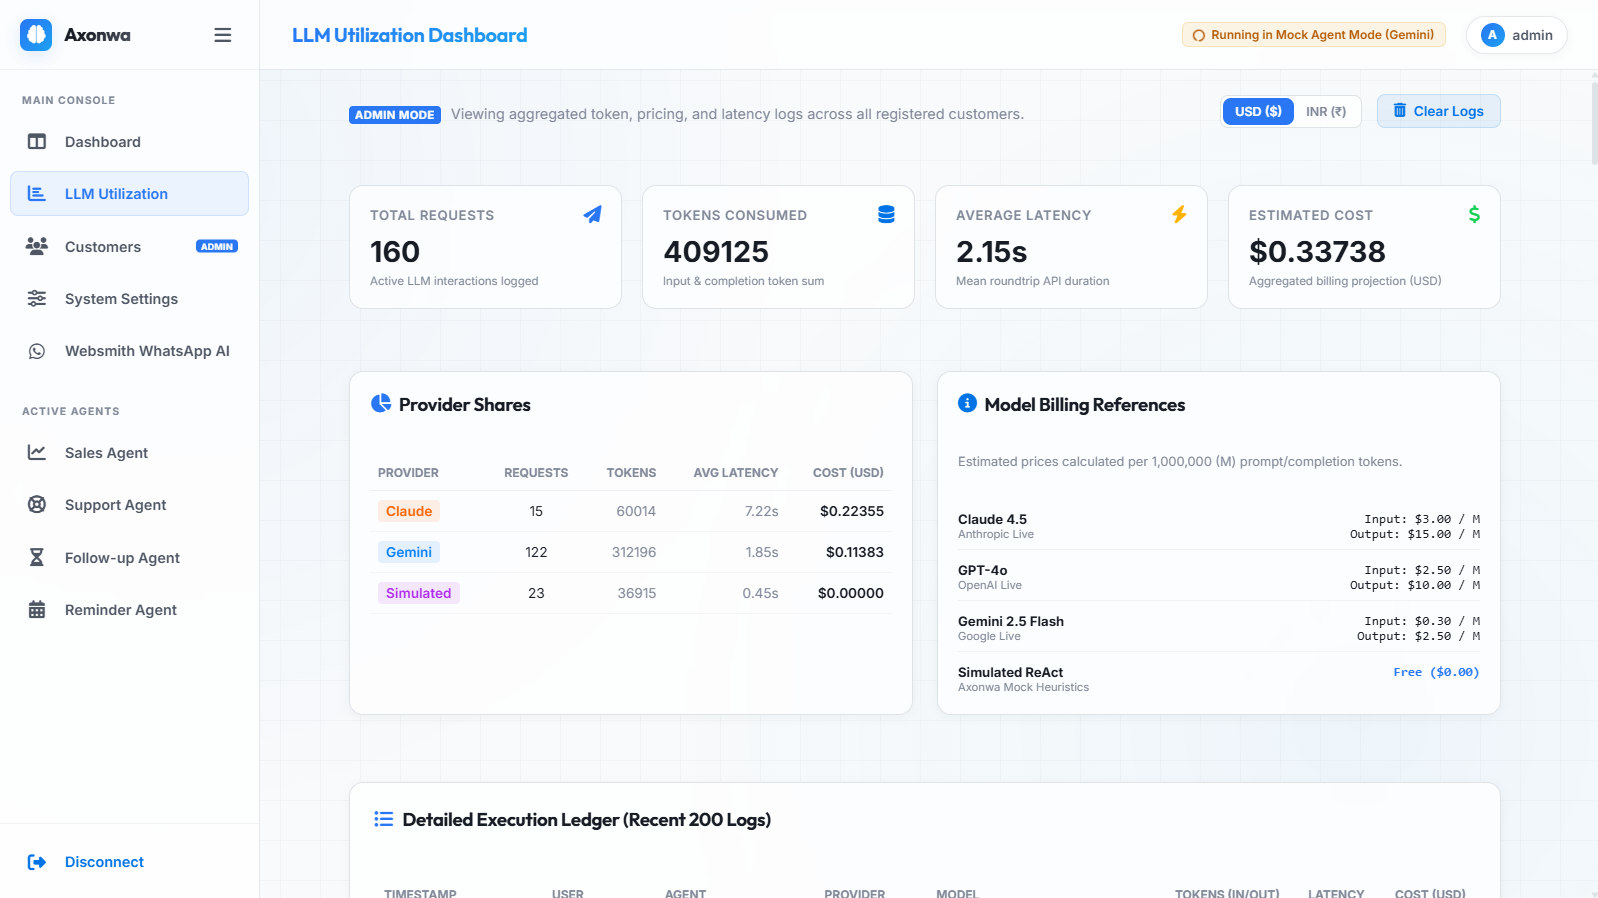1598x898 pixels.
Task: Click the dollar sign icon in Estimated Cost
Action: [x=1474, y=214]
